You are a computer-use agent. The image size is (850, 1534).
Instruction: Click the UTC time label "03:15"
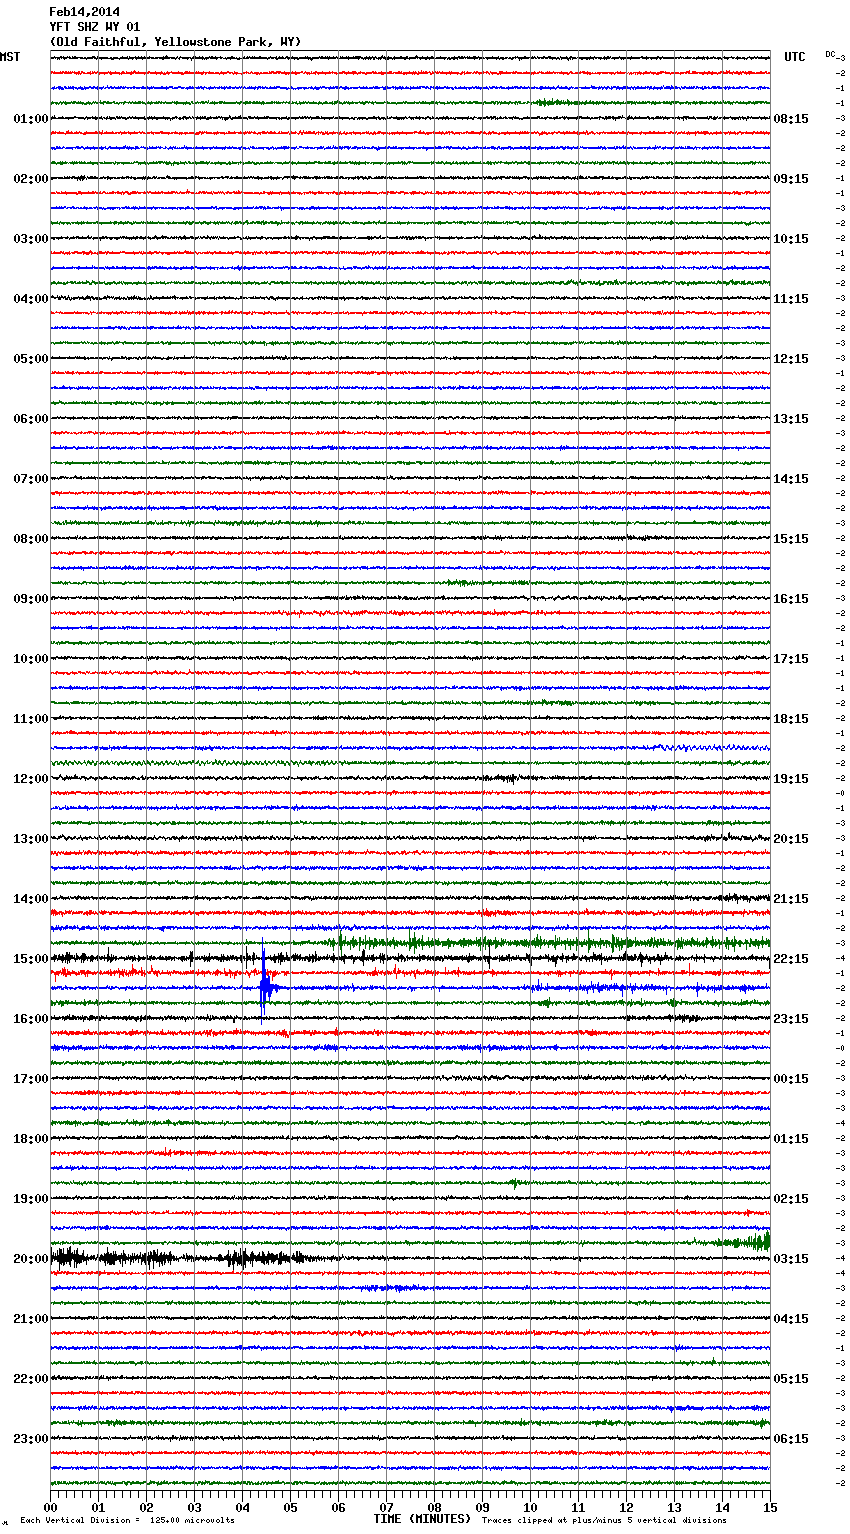[x=791, y=1259]
